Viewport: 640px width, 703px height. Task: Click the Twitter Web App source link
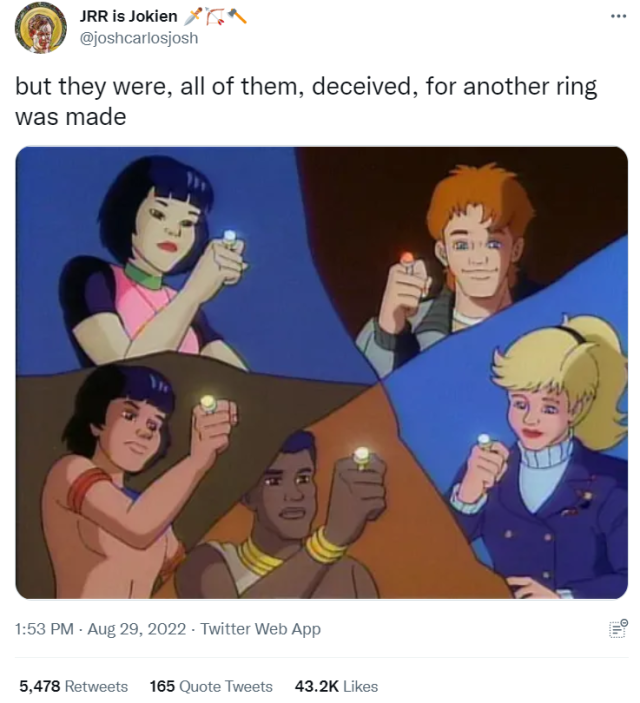[260, 629]
